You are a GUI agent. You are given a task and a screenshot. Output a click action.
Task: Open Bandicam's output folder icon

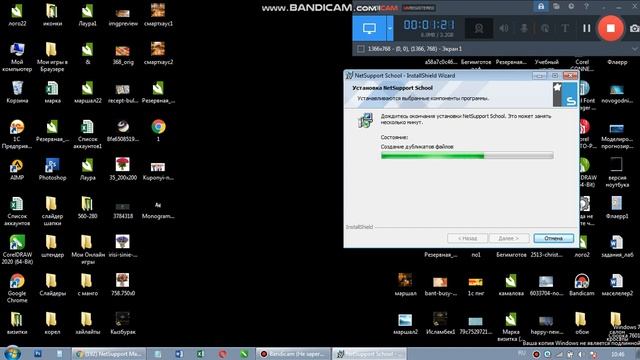coord(556,6)
